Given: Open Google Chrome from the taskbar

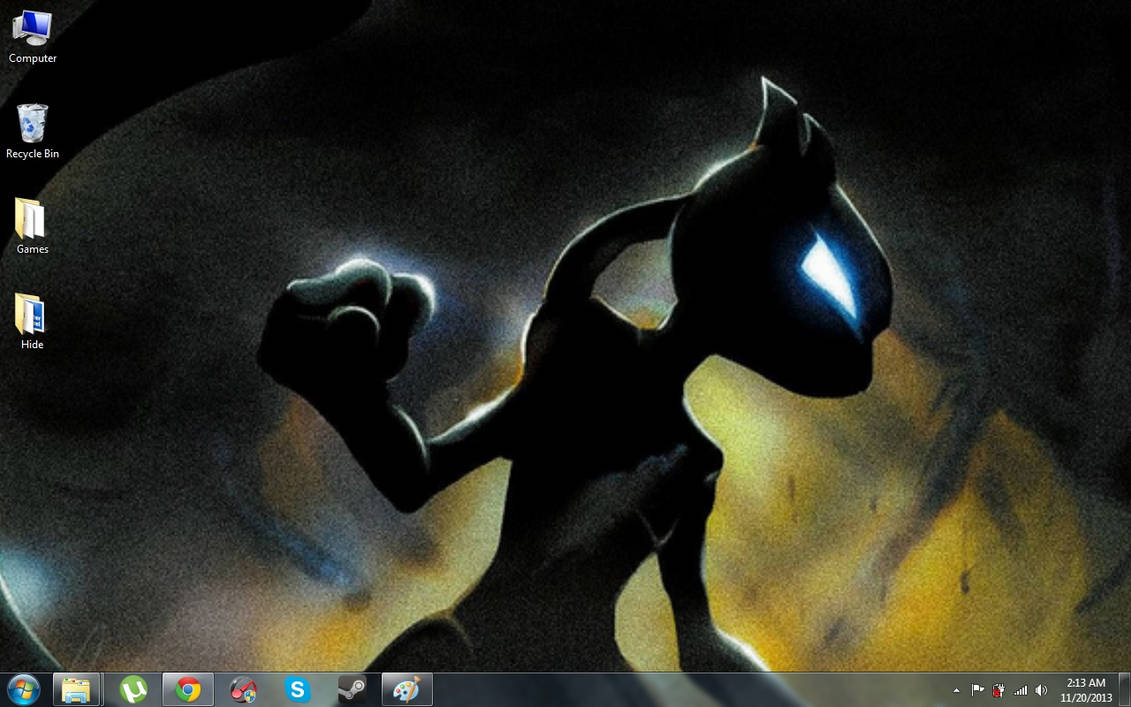Looking at the screenshot, I should (x=187, y=689).
